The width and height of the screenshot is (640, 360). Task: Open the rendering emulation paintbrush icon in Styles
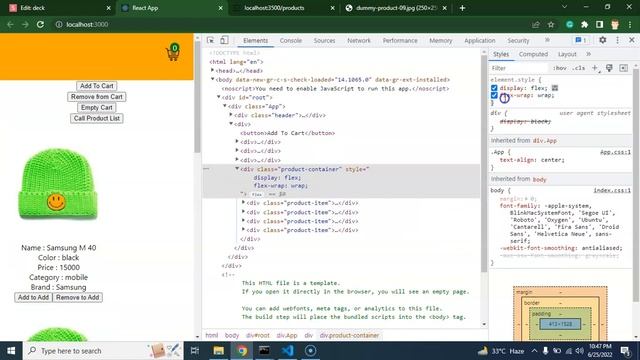[x=609, y=68]
